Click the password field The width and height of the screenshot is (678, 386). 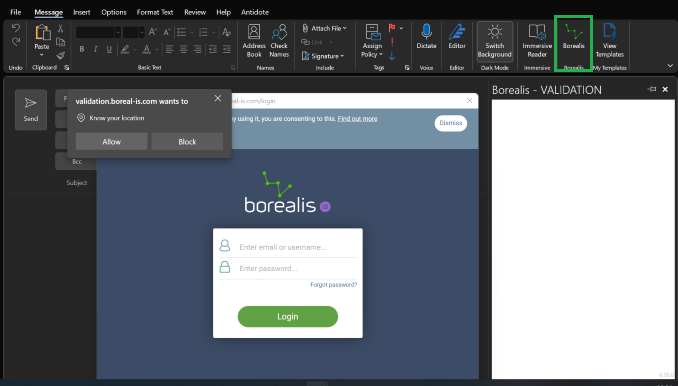(288, 268)
